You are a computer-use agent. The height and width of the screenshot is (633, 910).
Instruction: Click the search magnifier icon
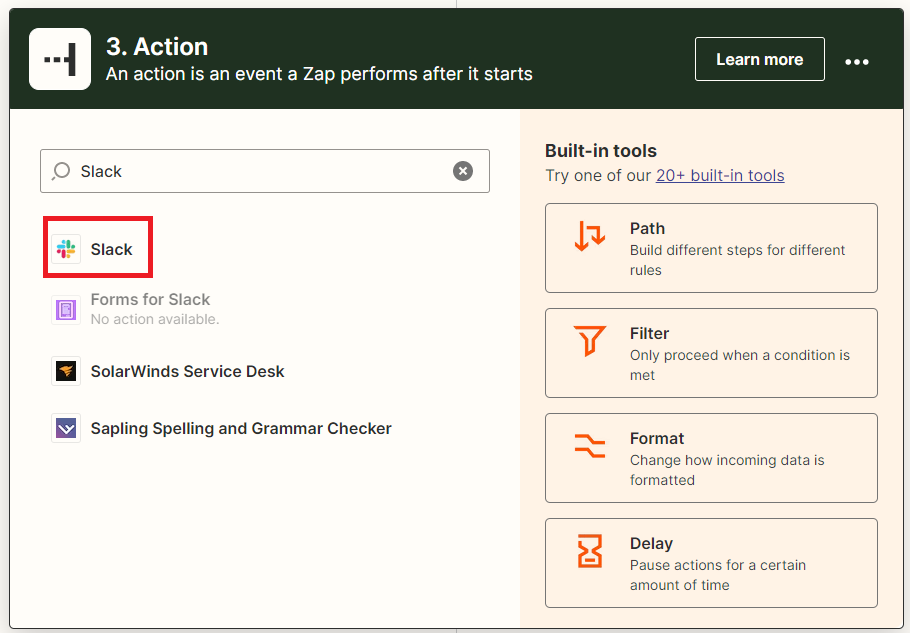[60, 171]
